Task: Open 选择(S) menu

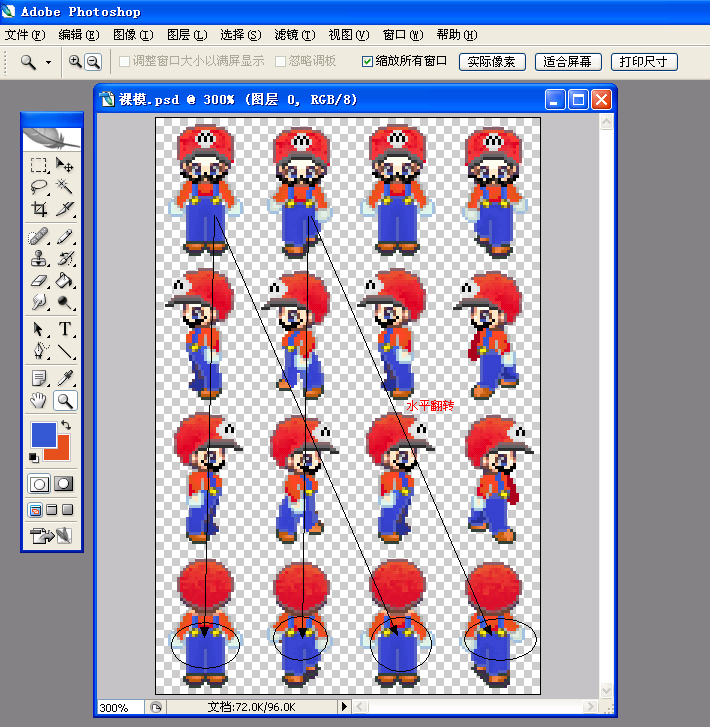Action: pos(241,35)
